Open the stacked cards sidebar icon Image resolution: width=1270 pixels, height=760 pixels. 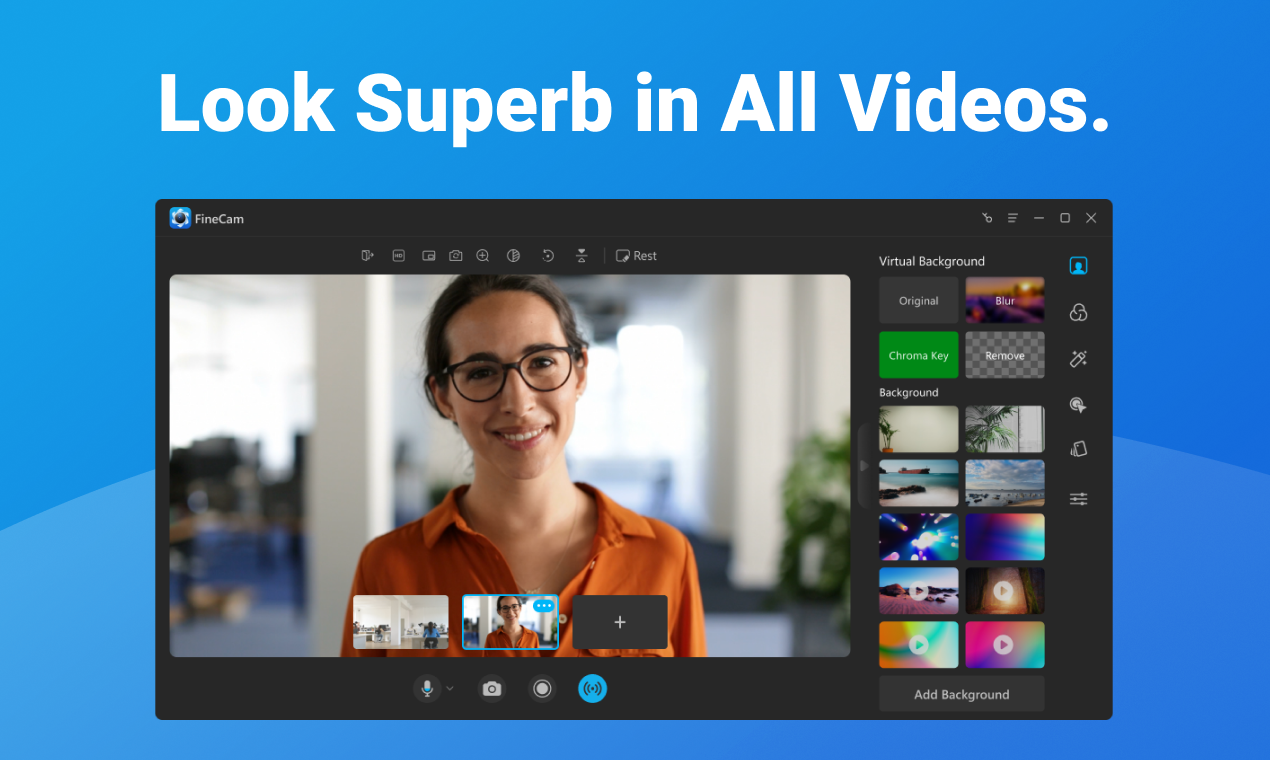click(1078, 449)
